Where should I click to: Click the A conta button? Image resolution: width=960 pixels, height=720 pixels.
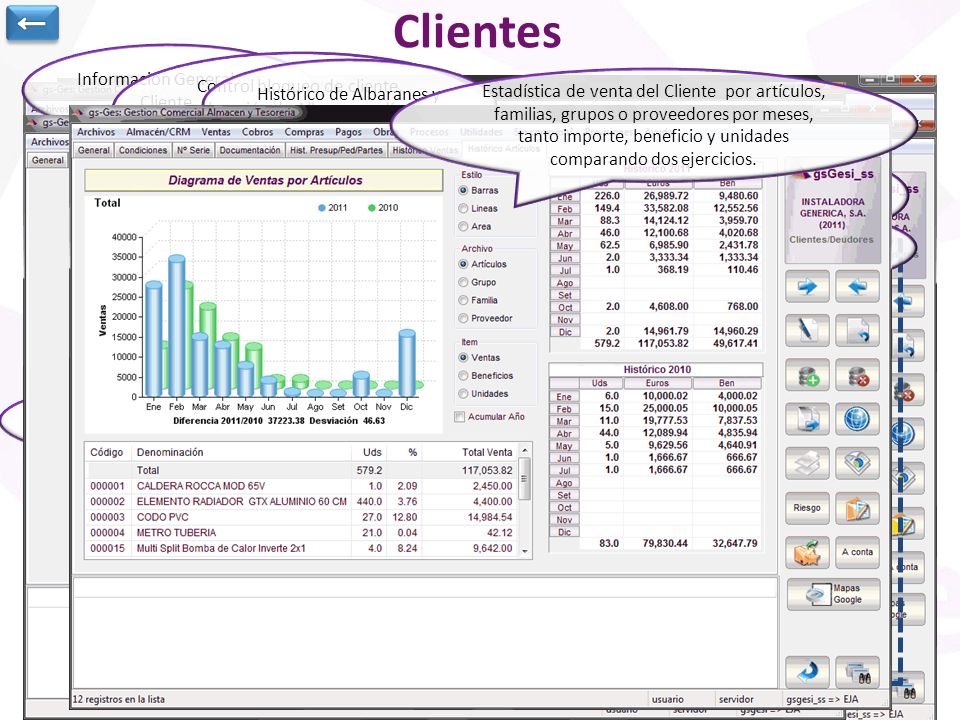[x=857, y=552]
